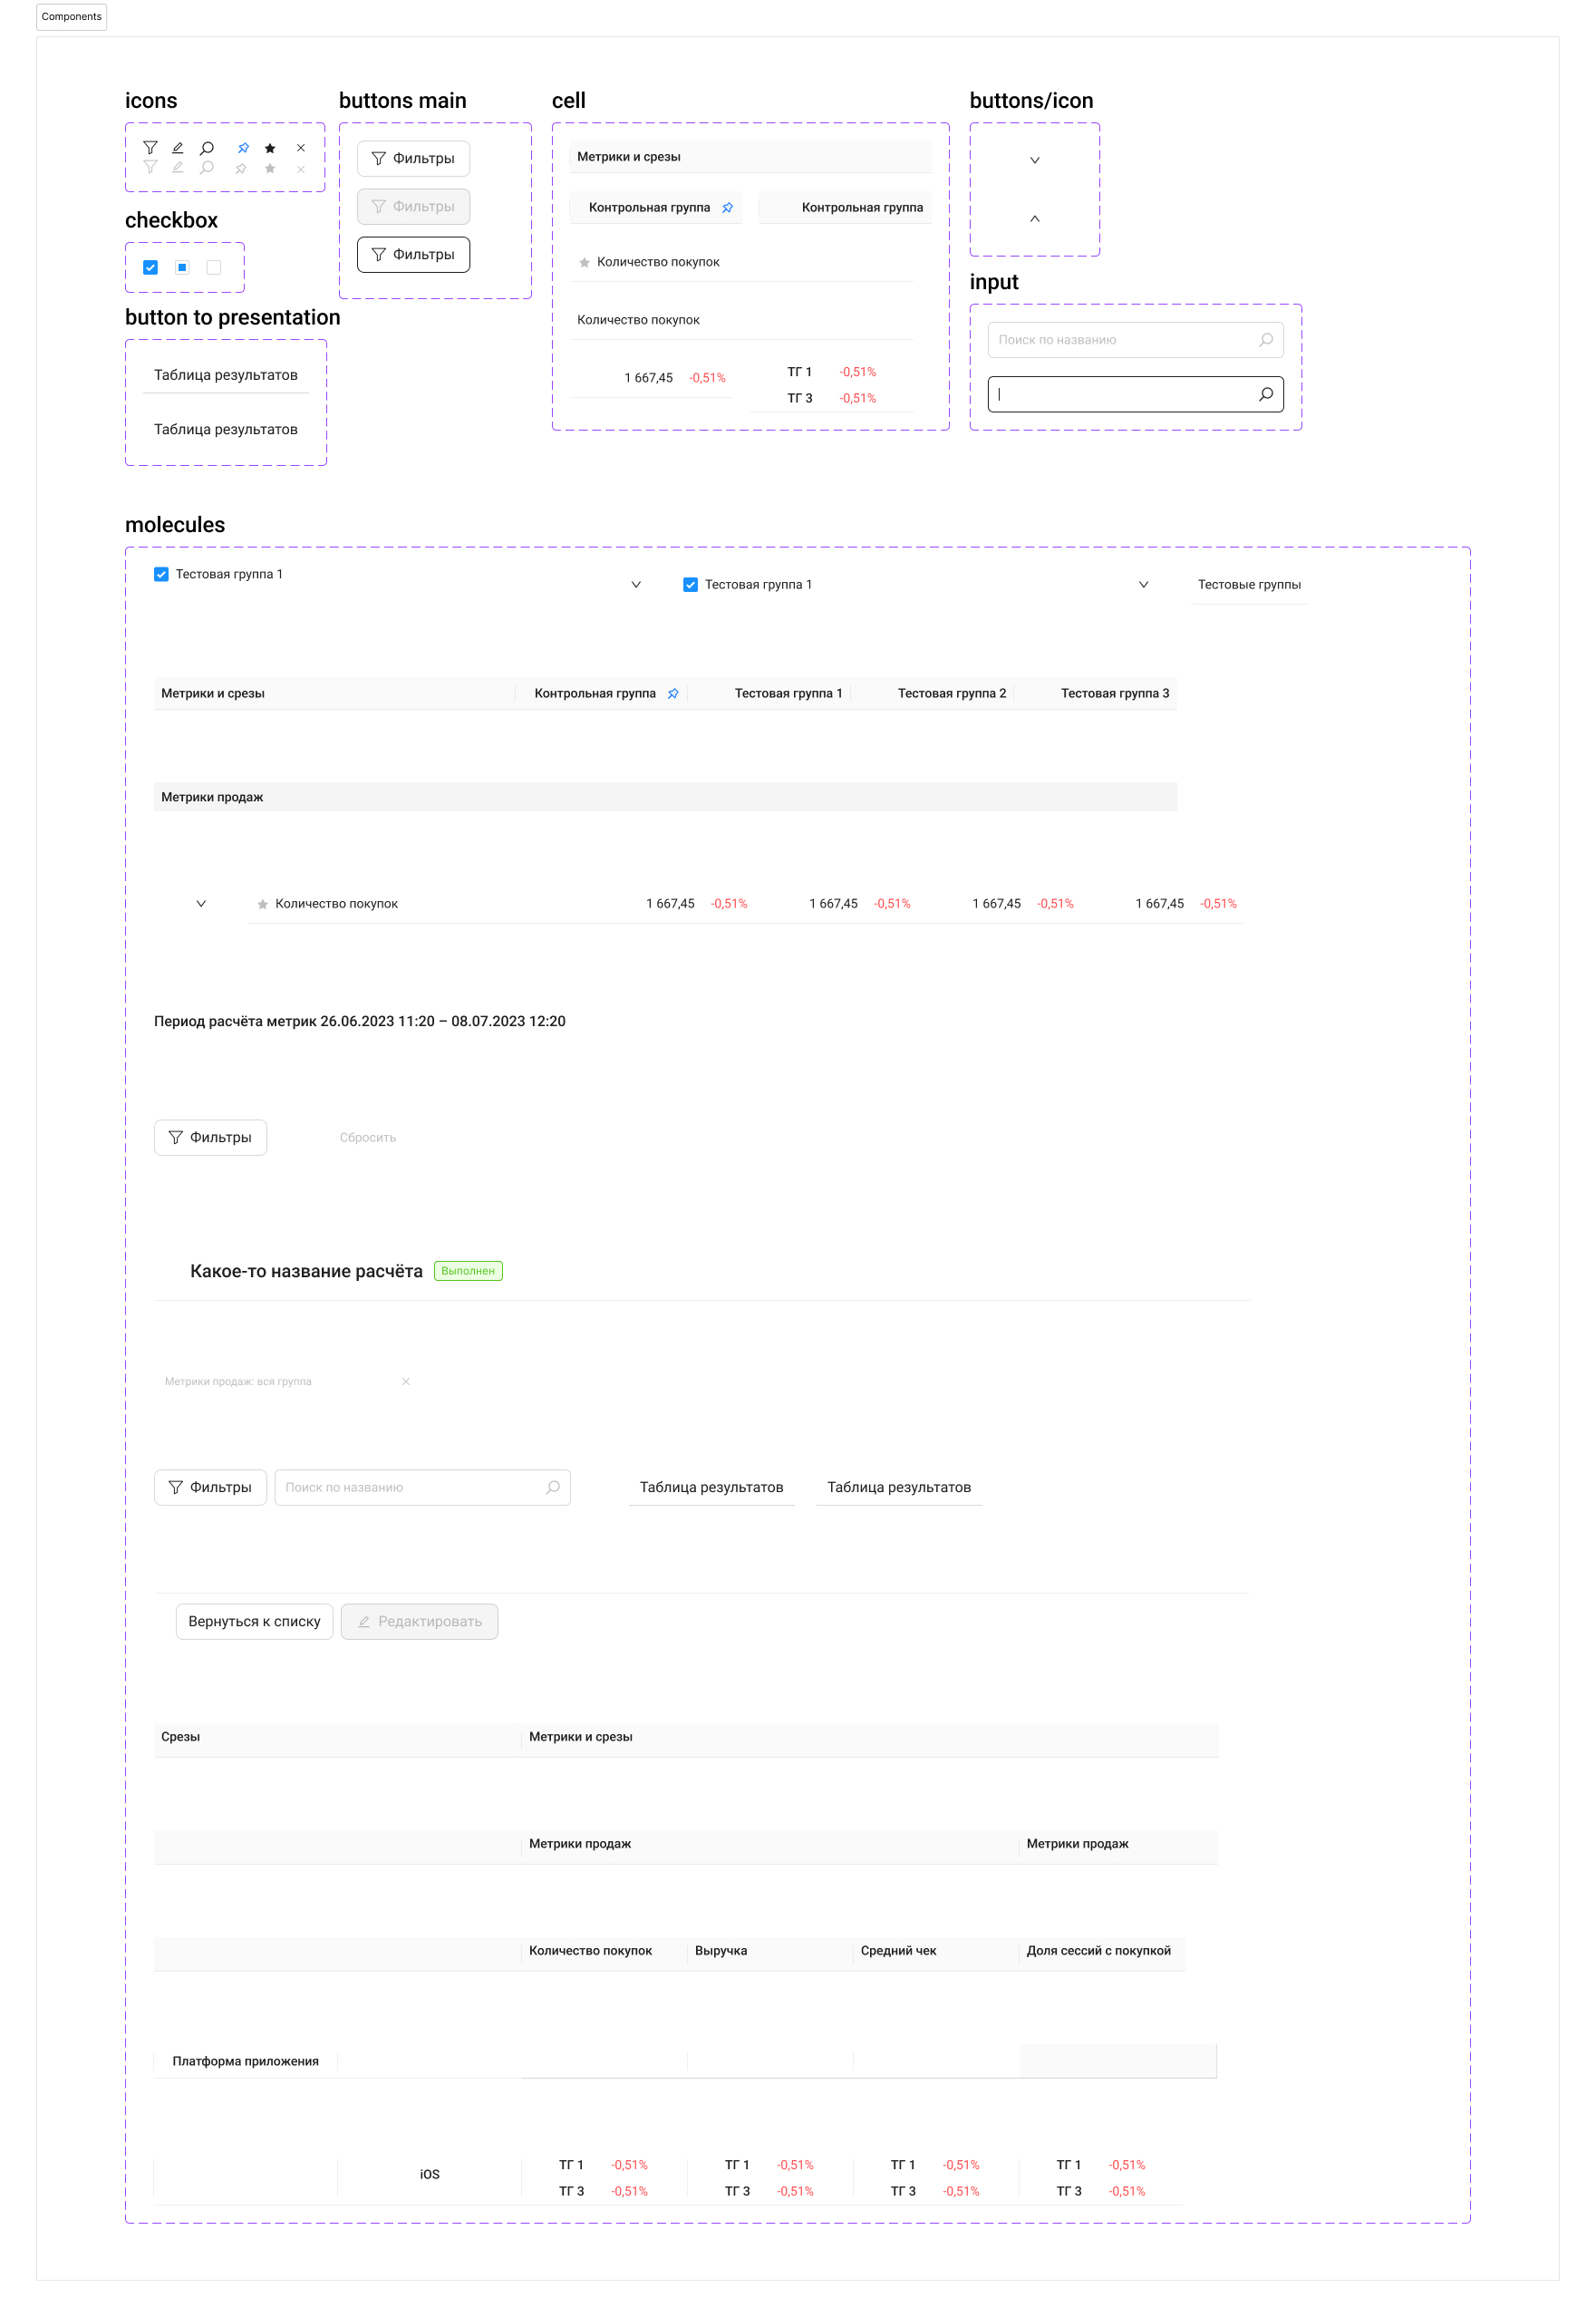Image resolution: width=1596 pixels, height=2317 pixels.
Task: Click the black pencil edit icon in icons panel
Action: (178, 148)
